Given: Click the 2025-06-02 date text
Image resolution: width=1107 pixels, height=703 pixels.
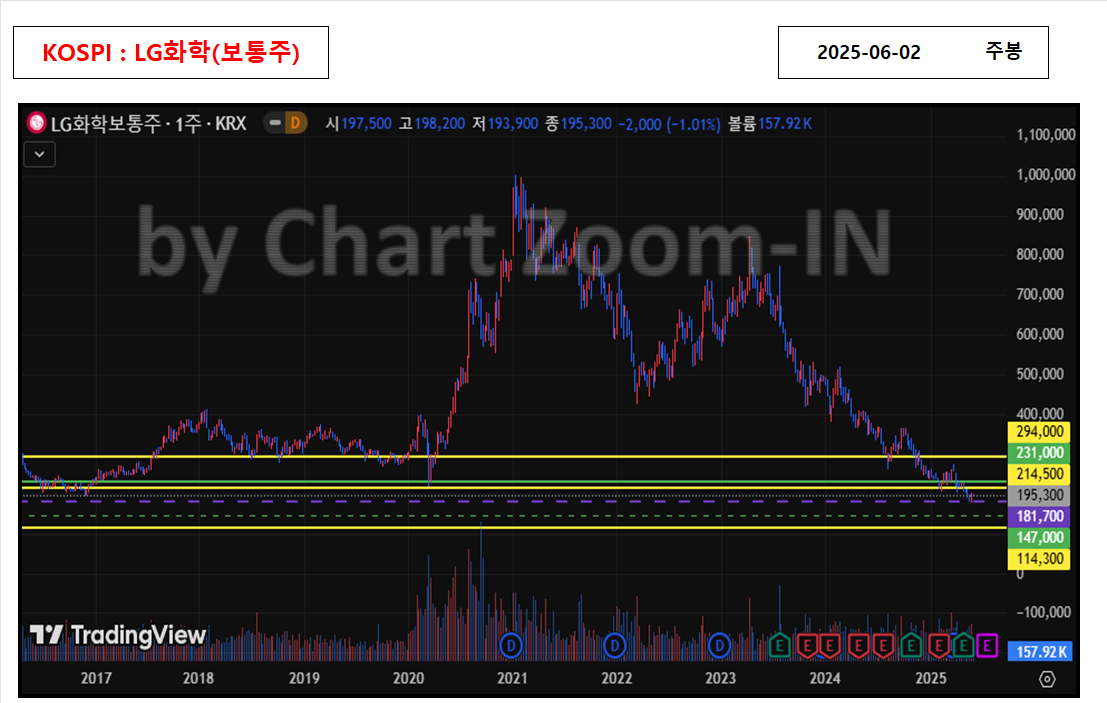Looking at the screenshot, I should (868, 53).
